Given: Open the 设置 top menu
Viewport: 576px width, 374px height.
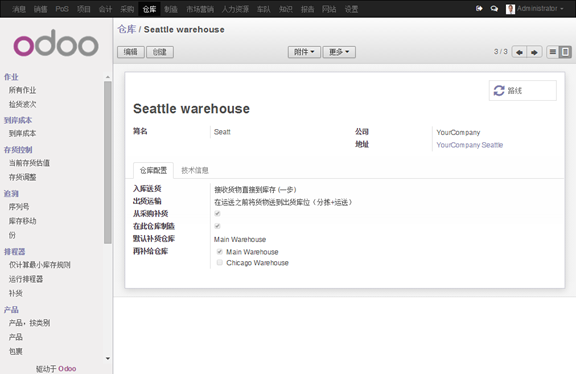Looking at the screenshot, I should coord(351,9).
